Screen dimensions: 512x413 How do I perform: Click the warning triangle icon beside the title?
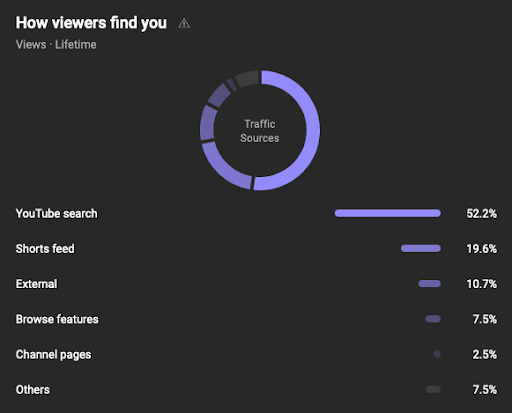184,23
